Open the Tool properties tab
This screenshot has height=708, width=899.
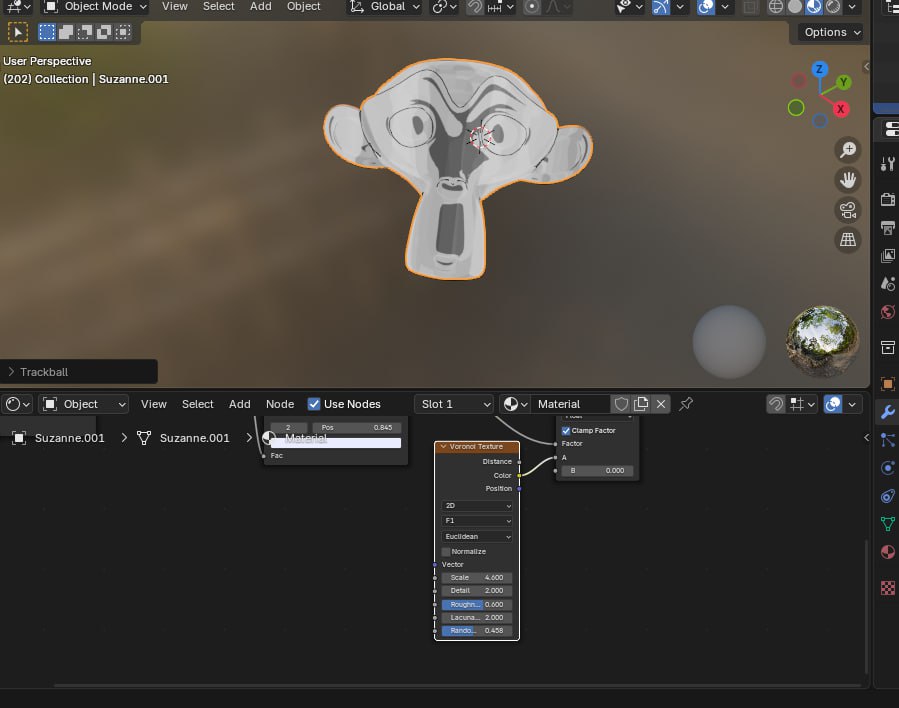tap(888, 165)
